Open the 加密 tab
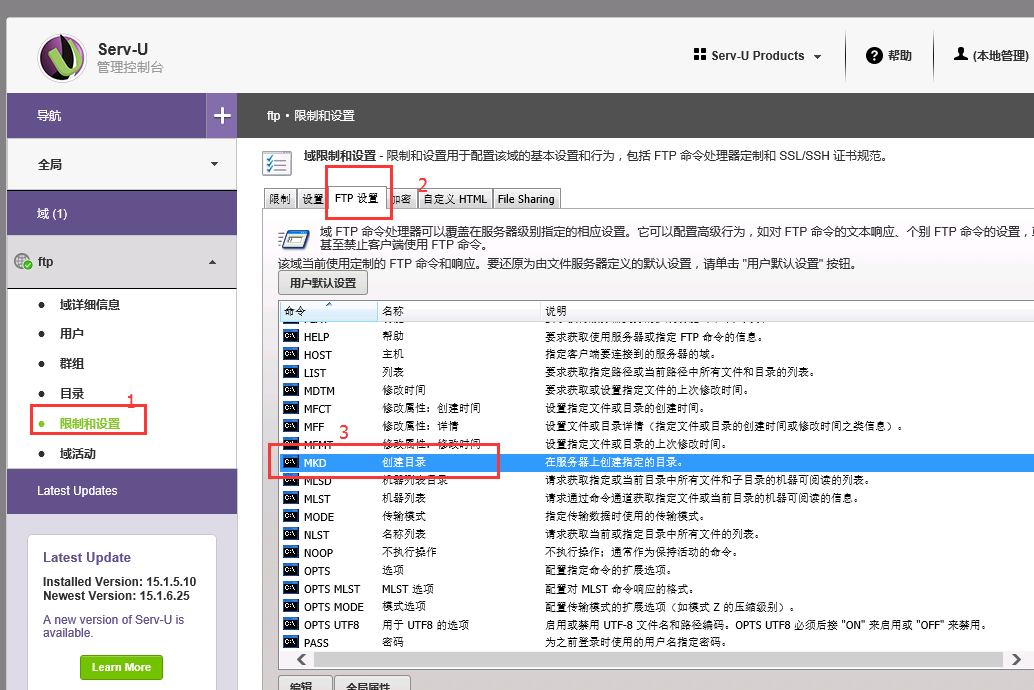The image size is (1034, 690). [402, 199]
